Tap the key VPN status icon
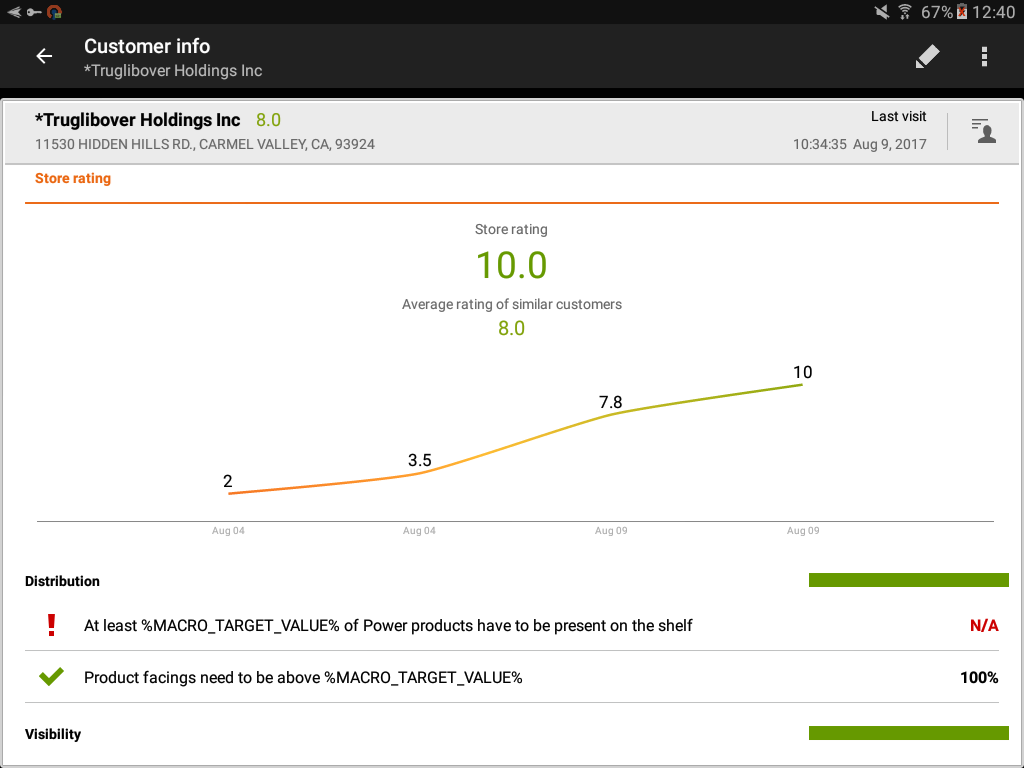1024x768 pixels. coord(34,12)
